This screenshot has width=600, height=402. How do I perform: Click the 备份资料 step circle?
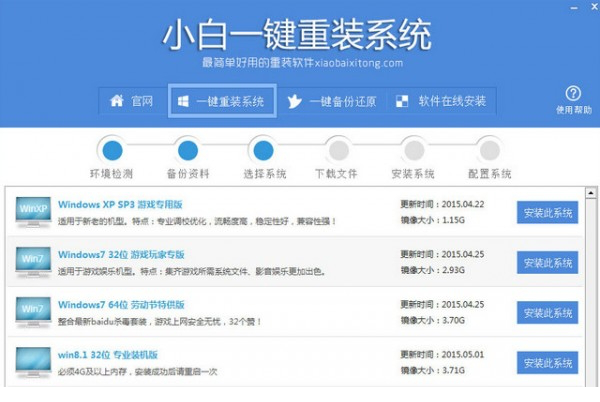click(x=188, y=150)
